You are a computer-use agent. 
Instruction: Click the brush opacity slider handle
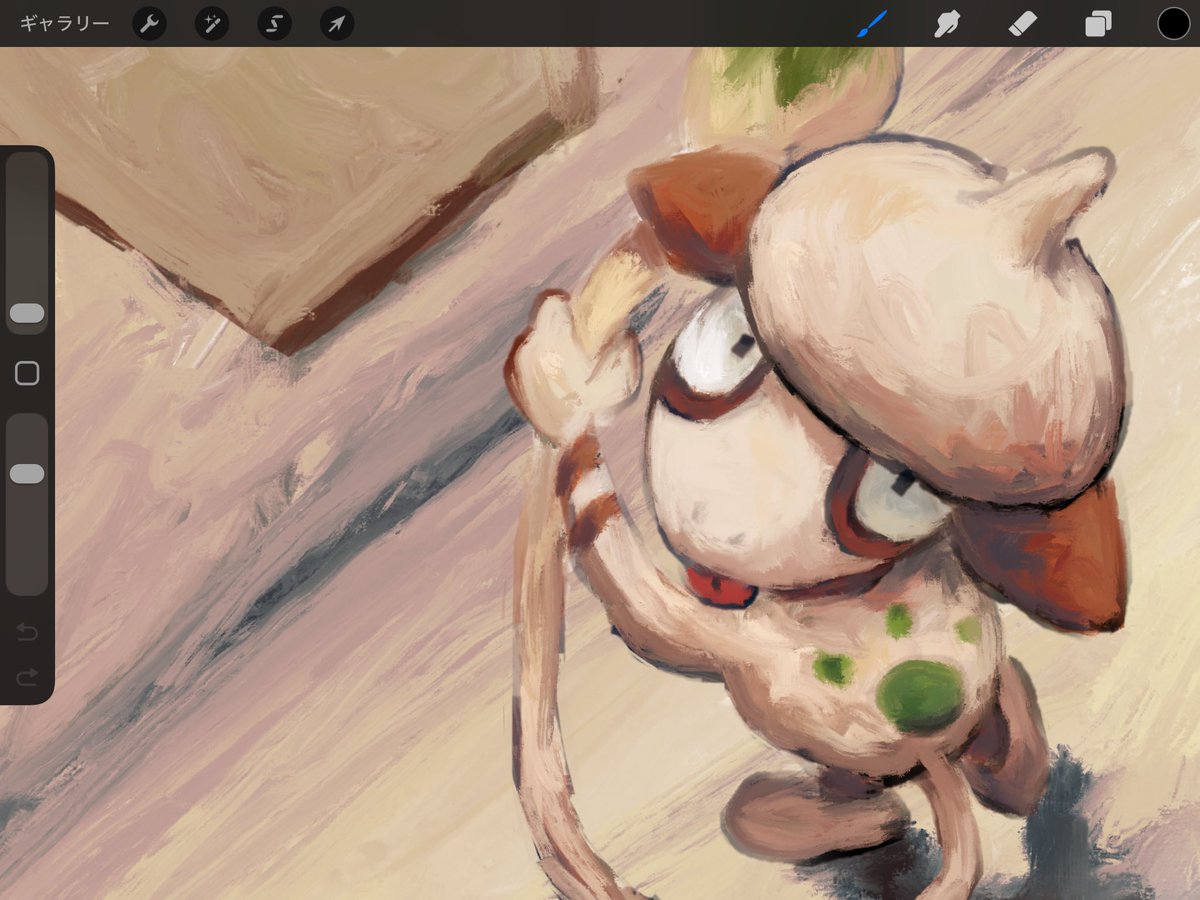point(27,474)
